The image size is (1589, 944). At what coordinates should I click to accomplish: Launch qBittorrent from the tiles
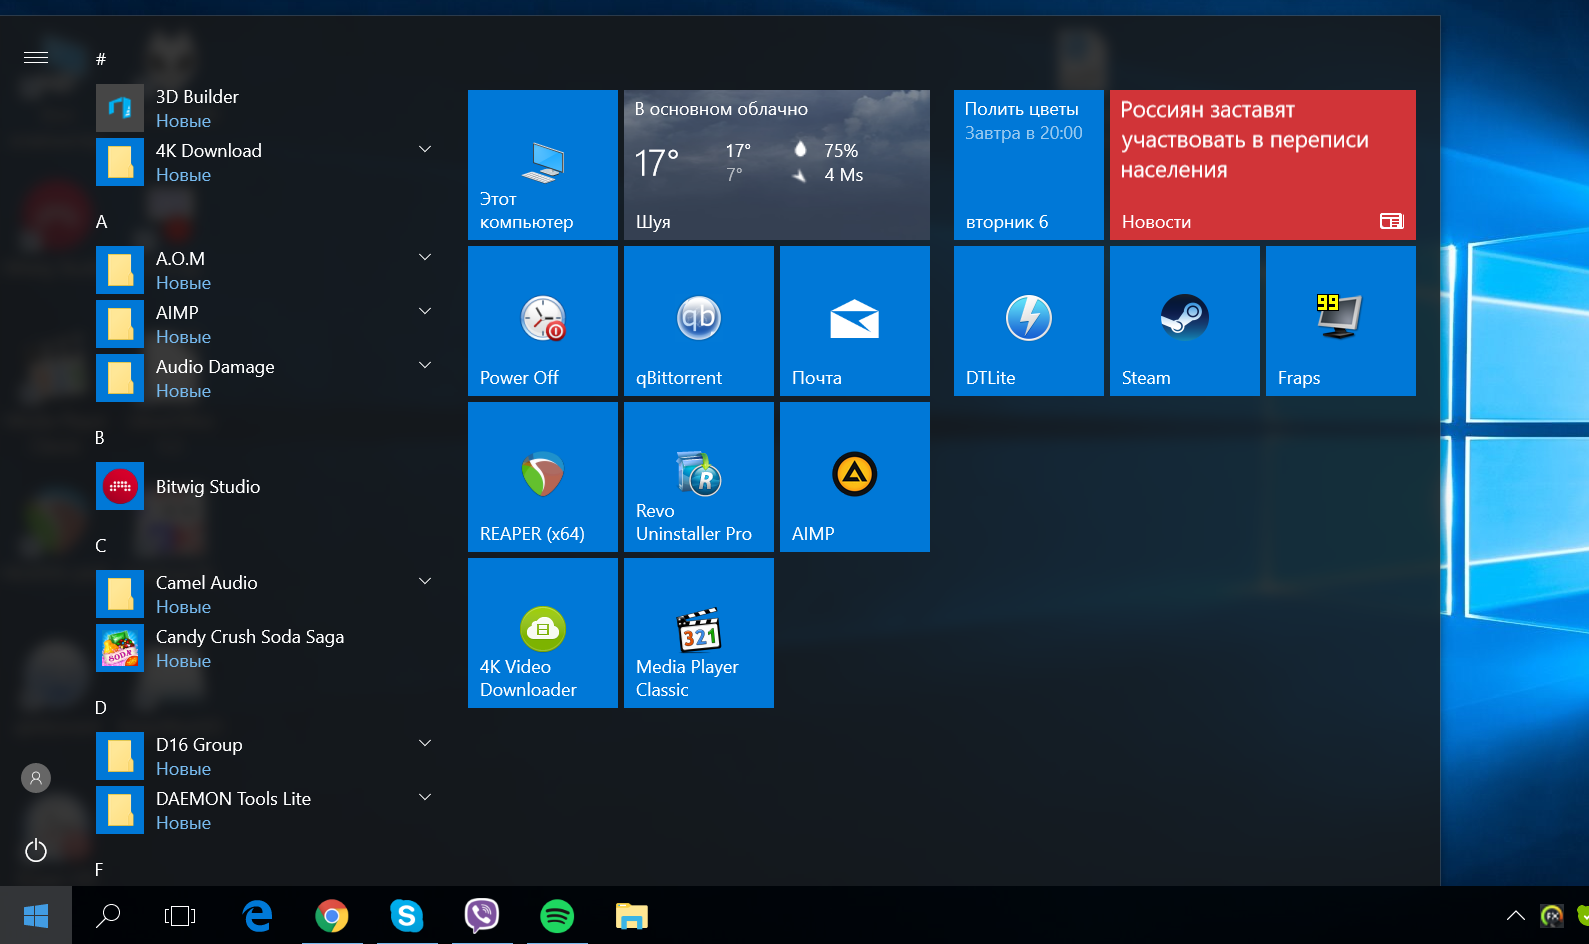[698, 321]
